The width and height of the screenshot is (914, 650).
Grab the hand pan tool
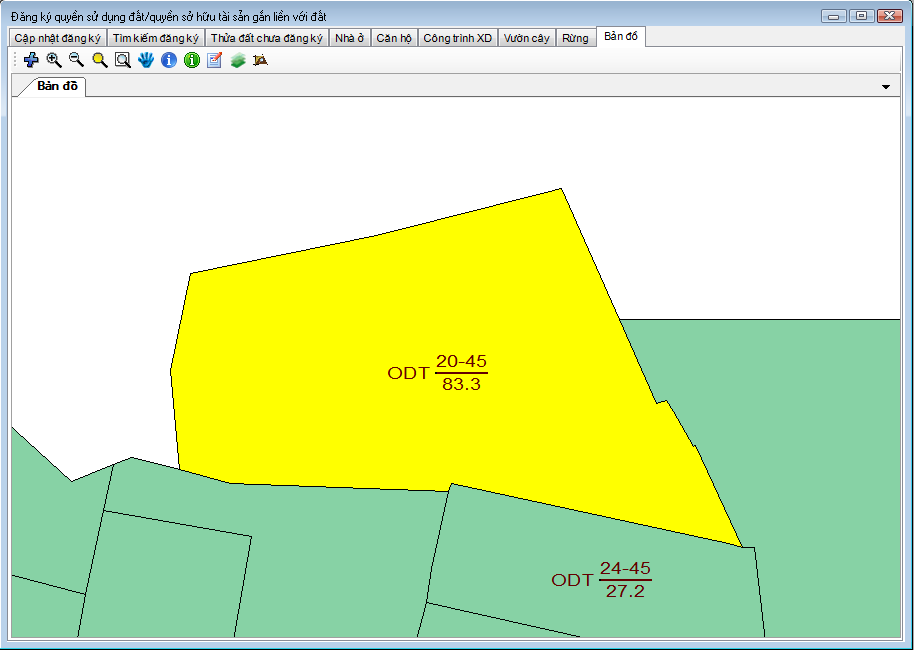pos(147,60)
